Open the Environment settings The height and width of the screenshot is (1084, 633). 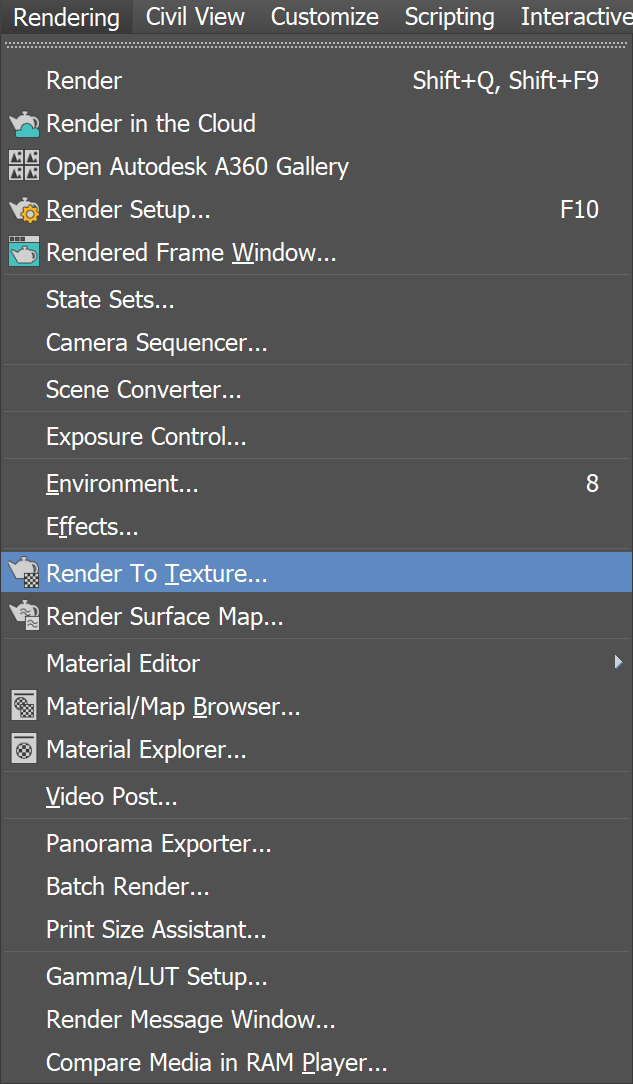(x=121, y=483)
